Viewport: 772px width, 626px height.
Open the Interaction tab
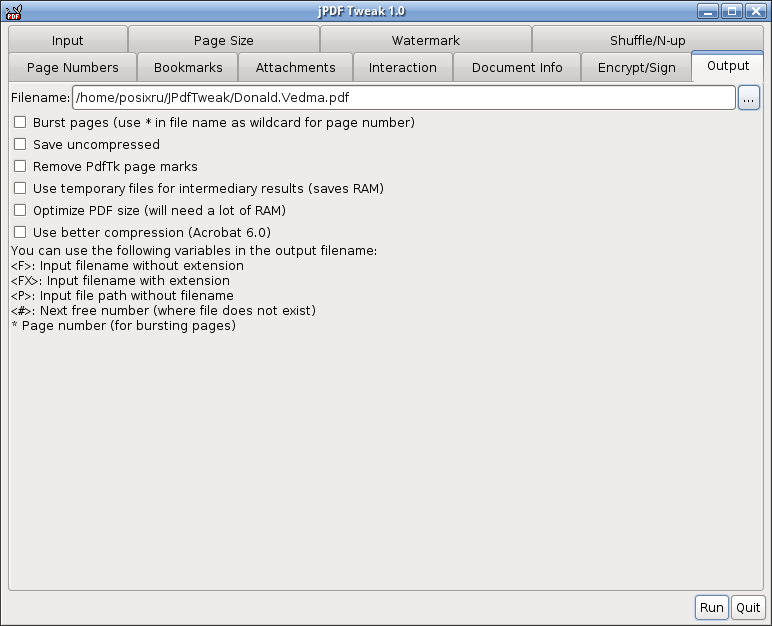pyautogui.click(x=403, y=67)
